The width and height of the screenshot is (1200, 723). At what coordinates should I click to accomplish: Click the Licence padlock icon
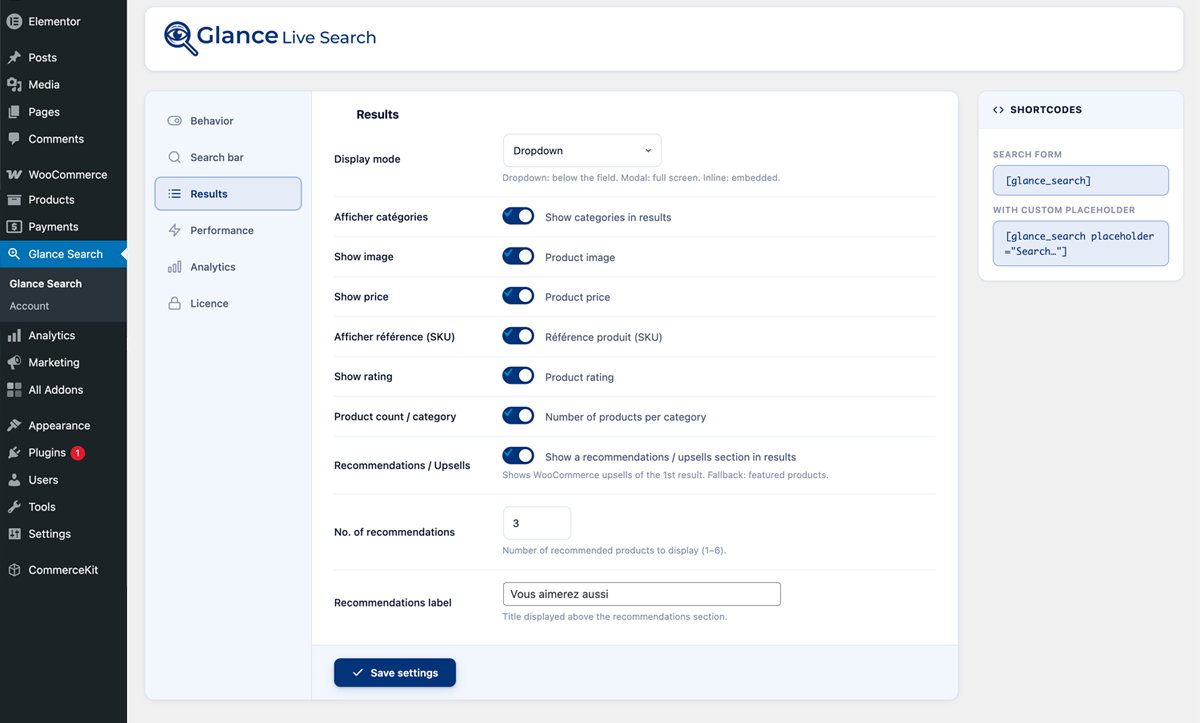tap(174, 303)
